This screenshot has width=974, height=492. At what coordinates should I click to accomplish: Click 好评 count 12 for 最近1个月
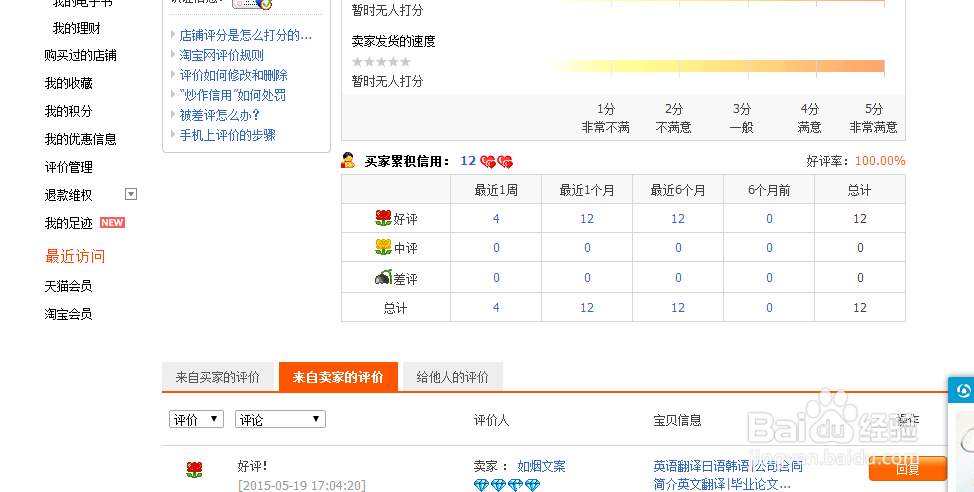click(x=587, y=219)
